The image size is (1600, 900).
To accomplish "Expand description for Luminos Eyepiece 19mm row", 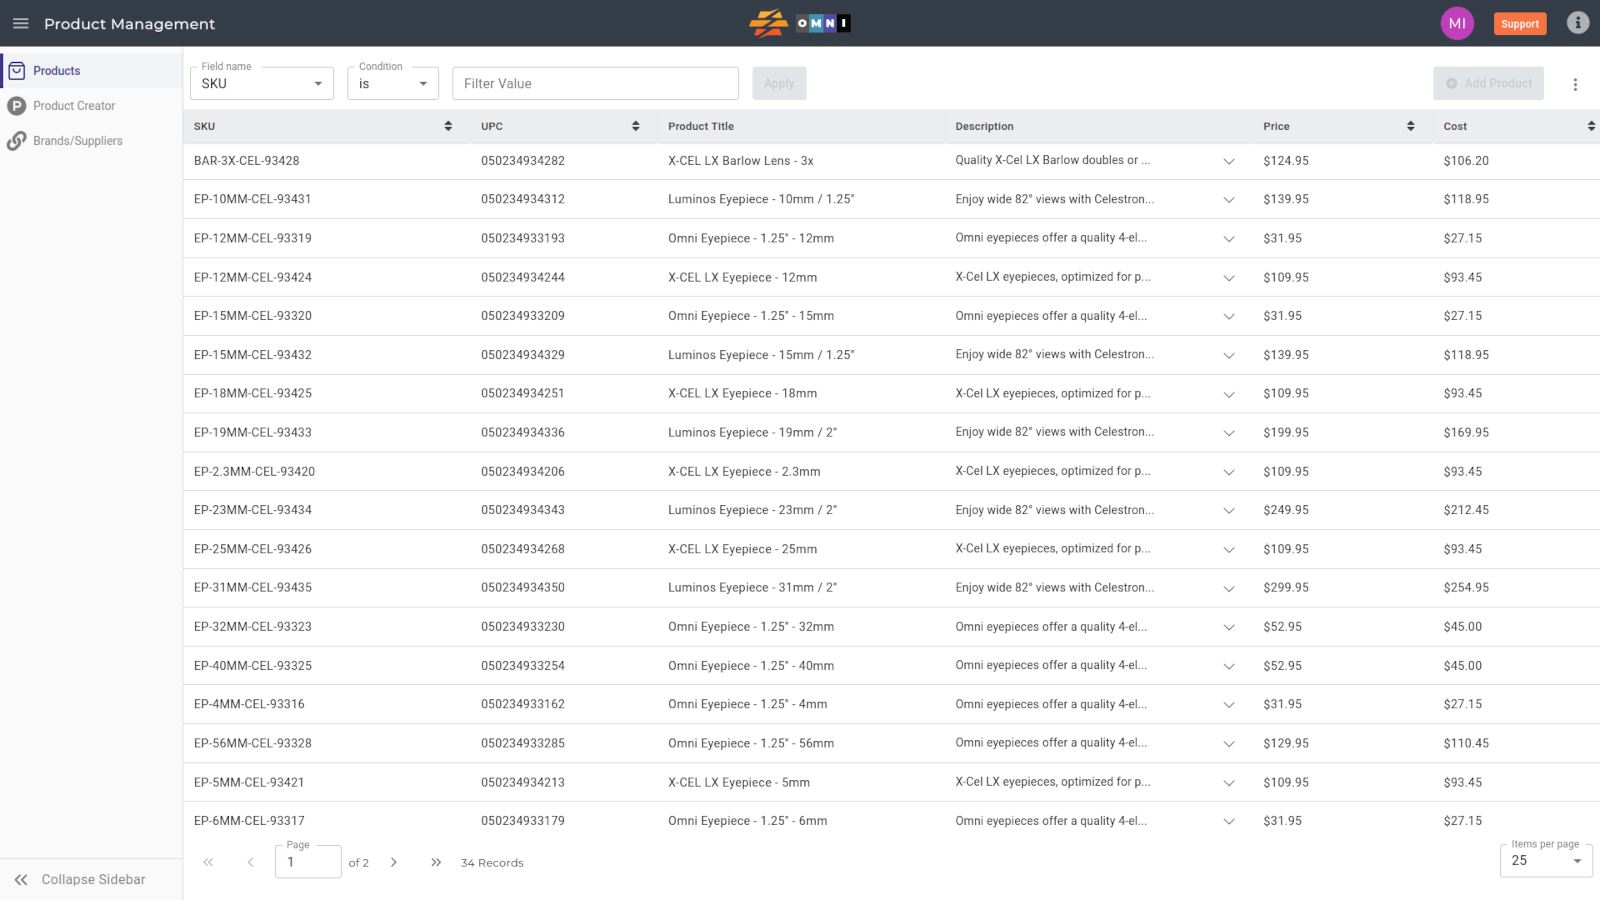I will tap(1229, 433).
